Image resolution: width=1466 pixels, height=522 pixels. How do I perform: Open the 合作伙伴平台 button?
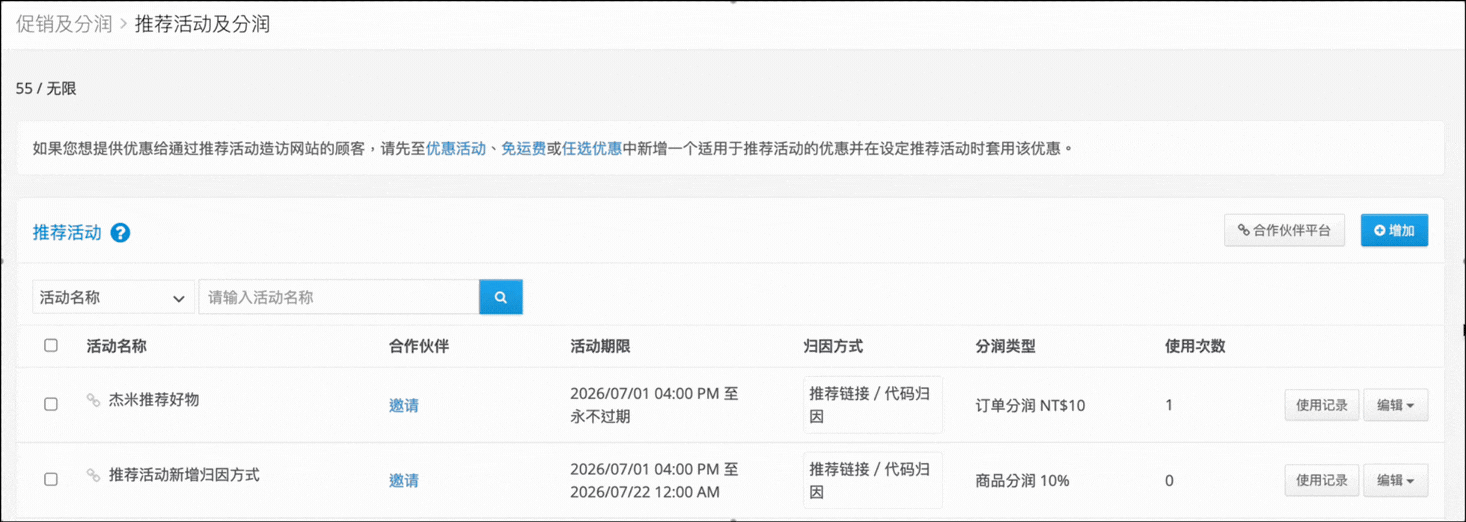click(1284, 230)
